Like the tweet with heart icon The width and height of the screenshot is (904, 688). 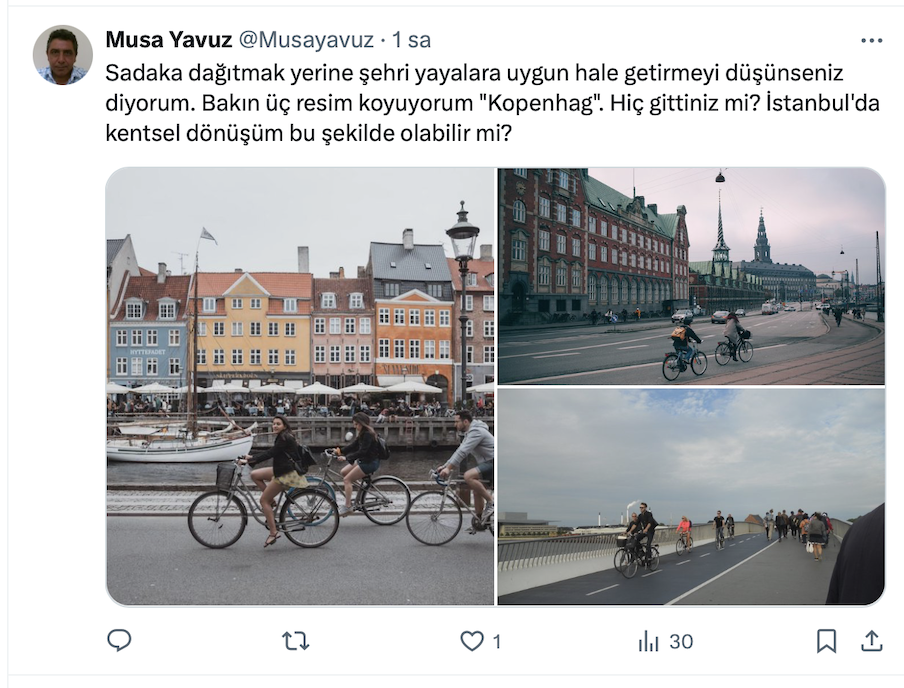(x=472, y=641)
